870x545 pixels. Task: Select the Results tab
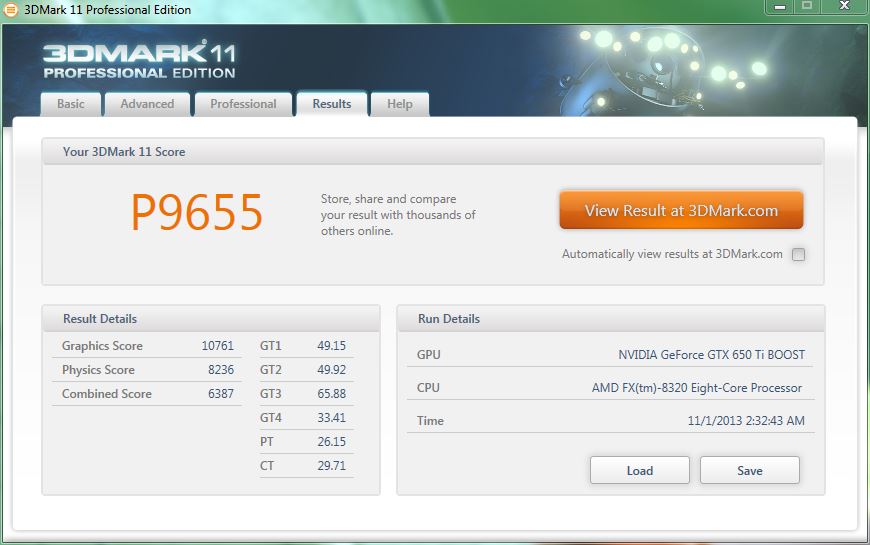tap(332, 104)
